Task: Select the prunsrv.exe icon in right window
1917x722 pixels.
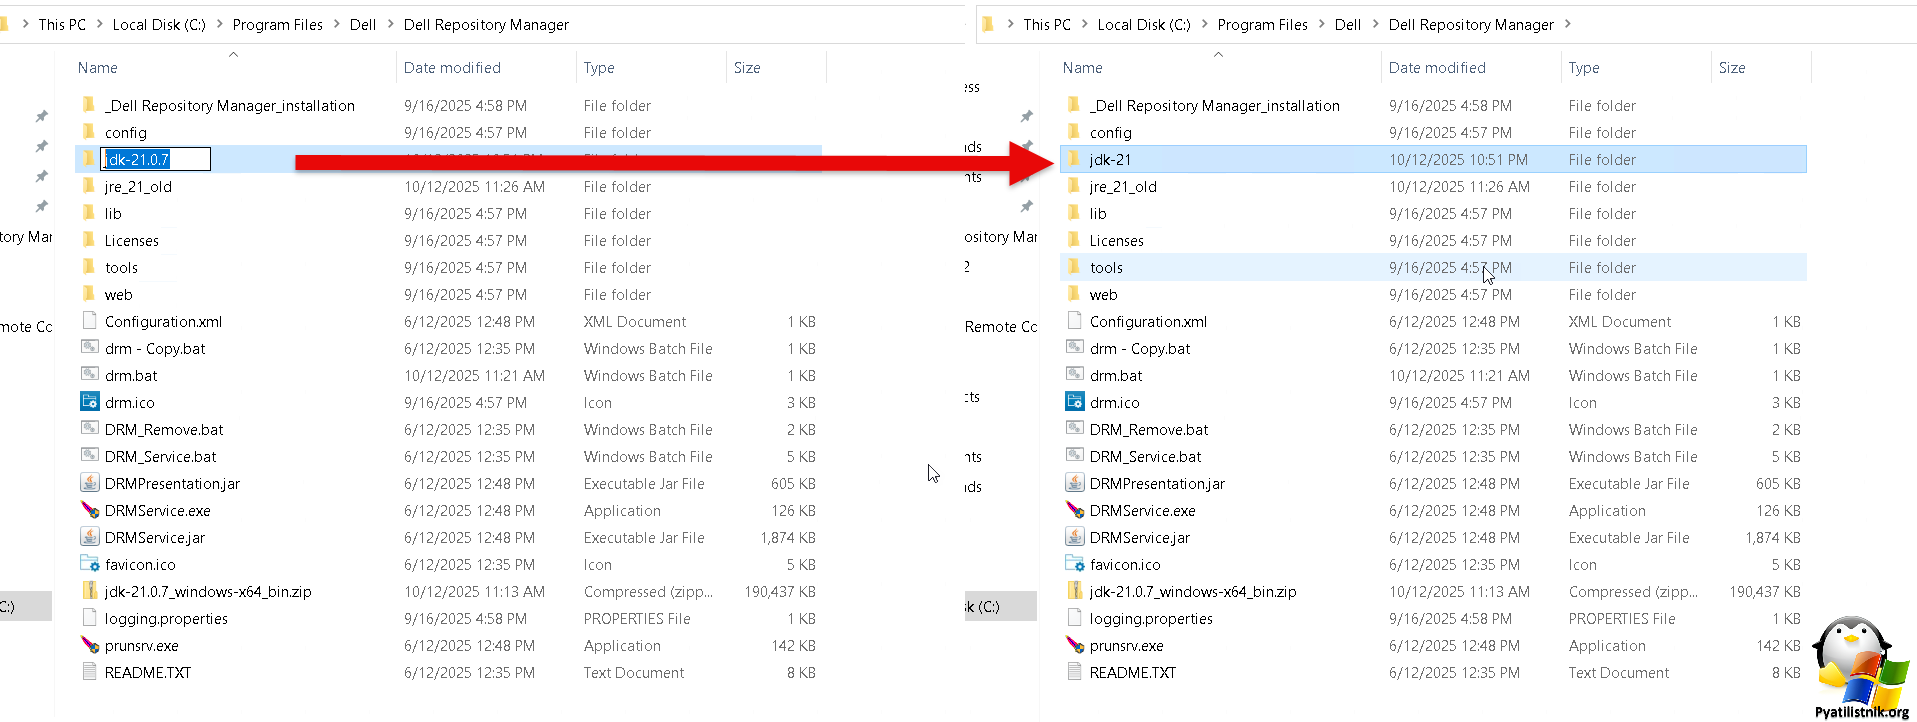Action: pos(1074,645)
